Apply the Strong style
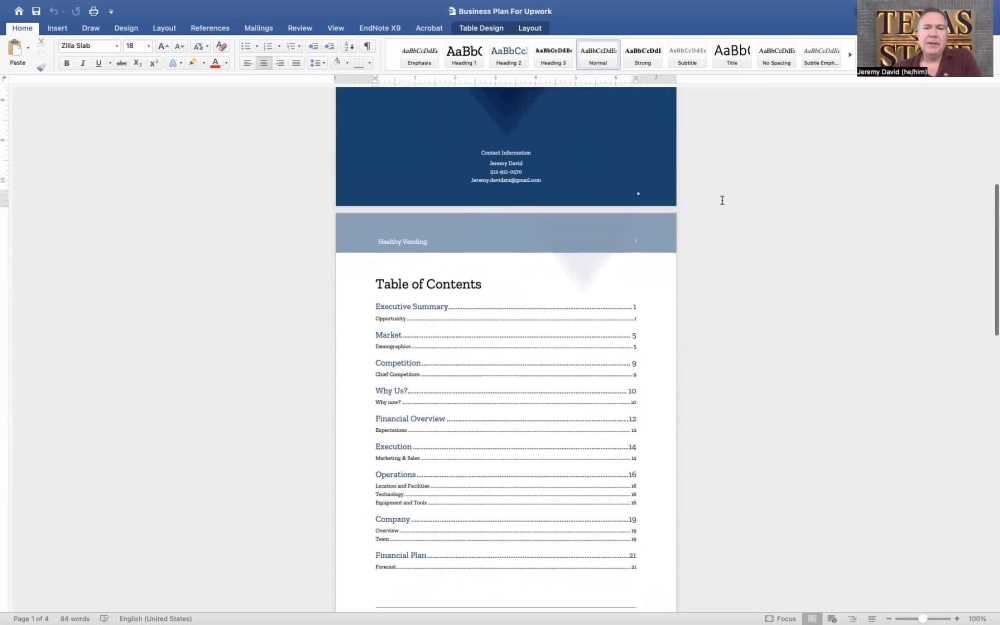The width and height of the screenshot is (1000, 625). pos(643,55)
